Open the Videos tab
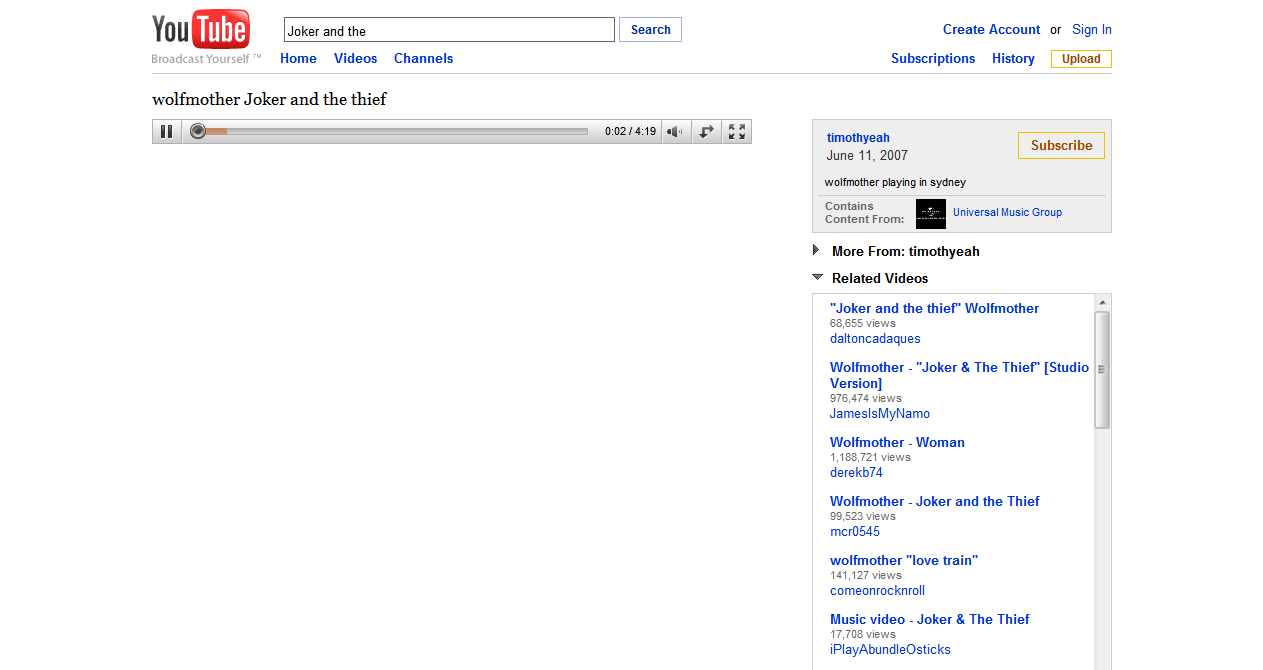This screenshot has width=1263, height=670. (356, 59)
